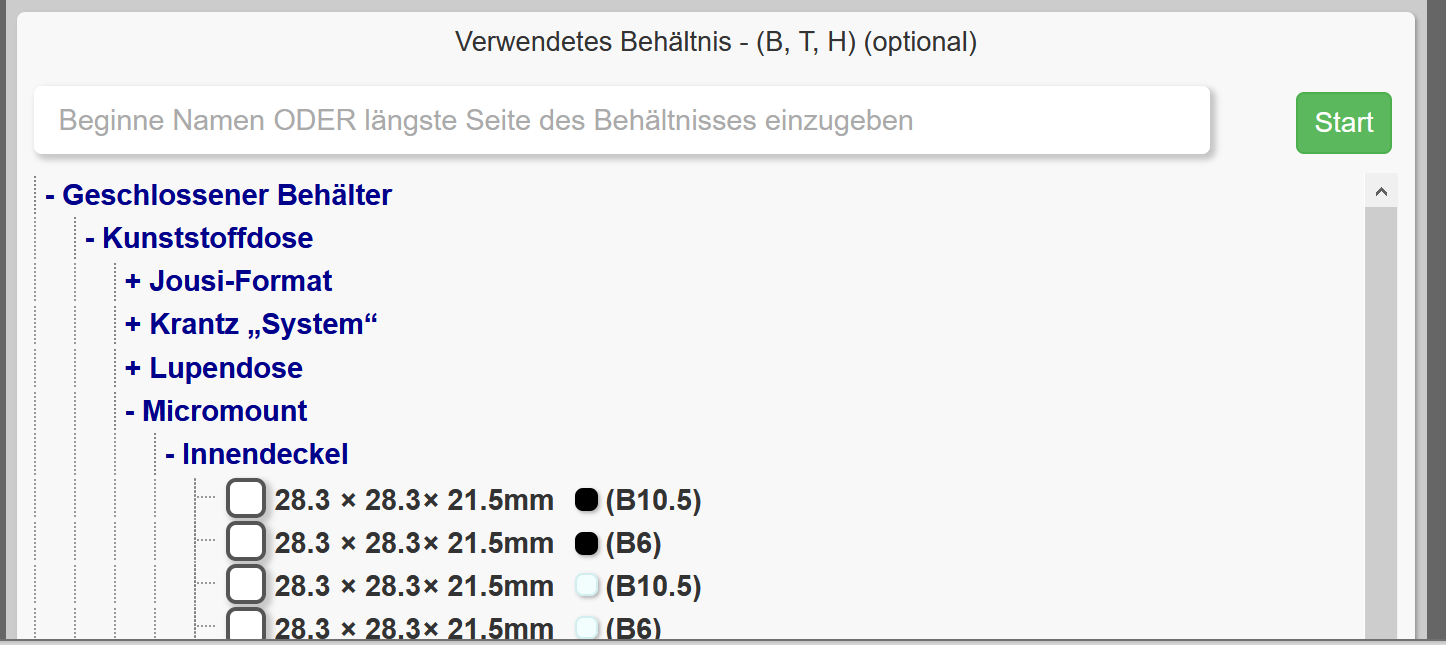Collapse the Innendeckel node
The height and width of the screenshot is (645, 1446).
click(257, 454)
